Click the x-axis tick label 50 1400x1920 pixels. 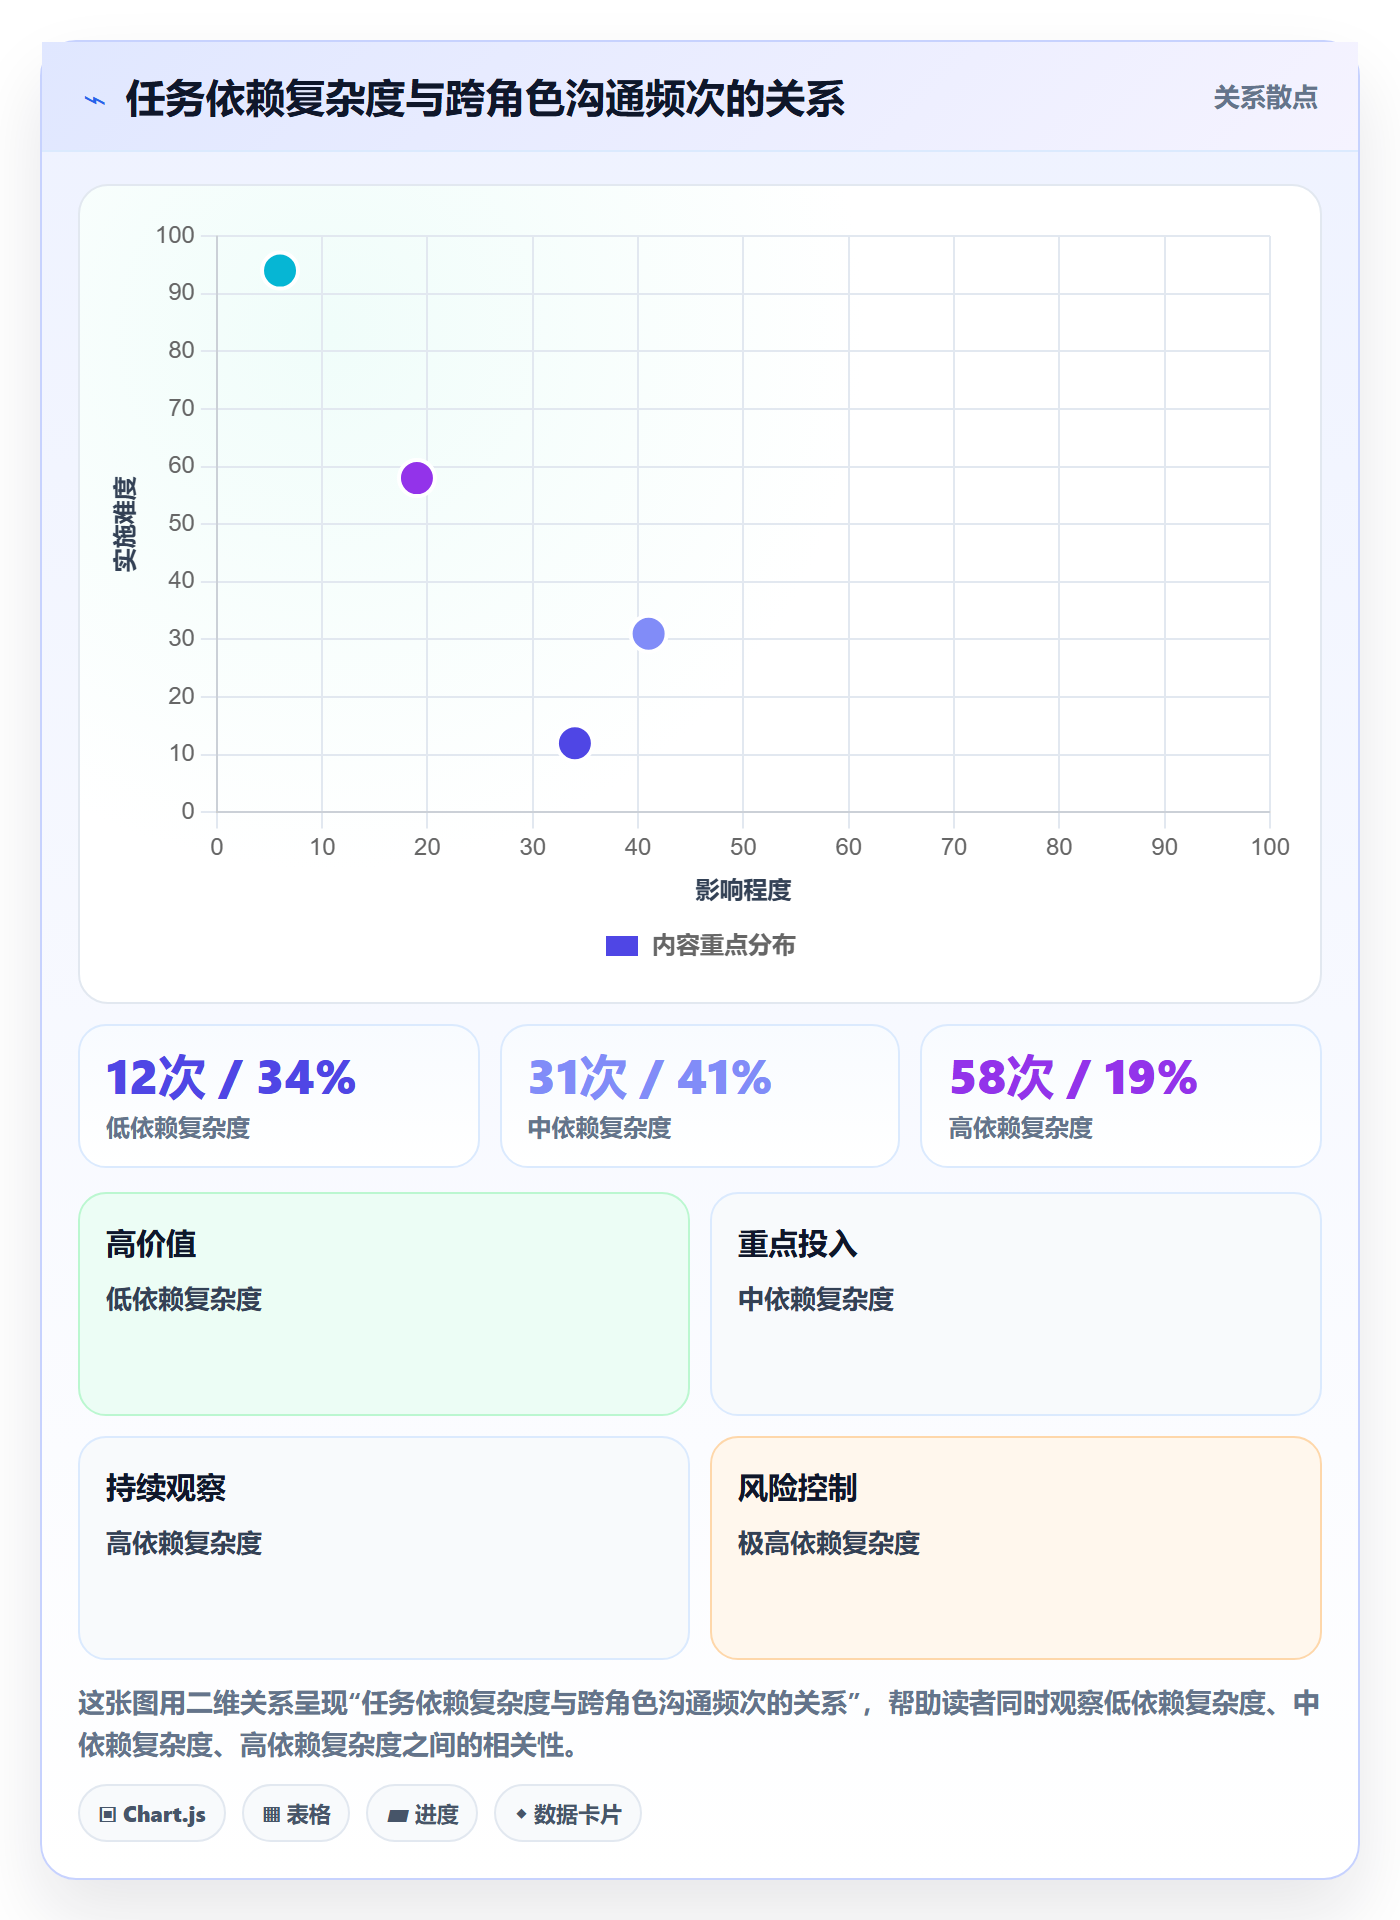[743, 847]
